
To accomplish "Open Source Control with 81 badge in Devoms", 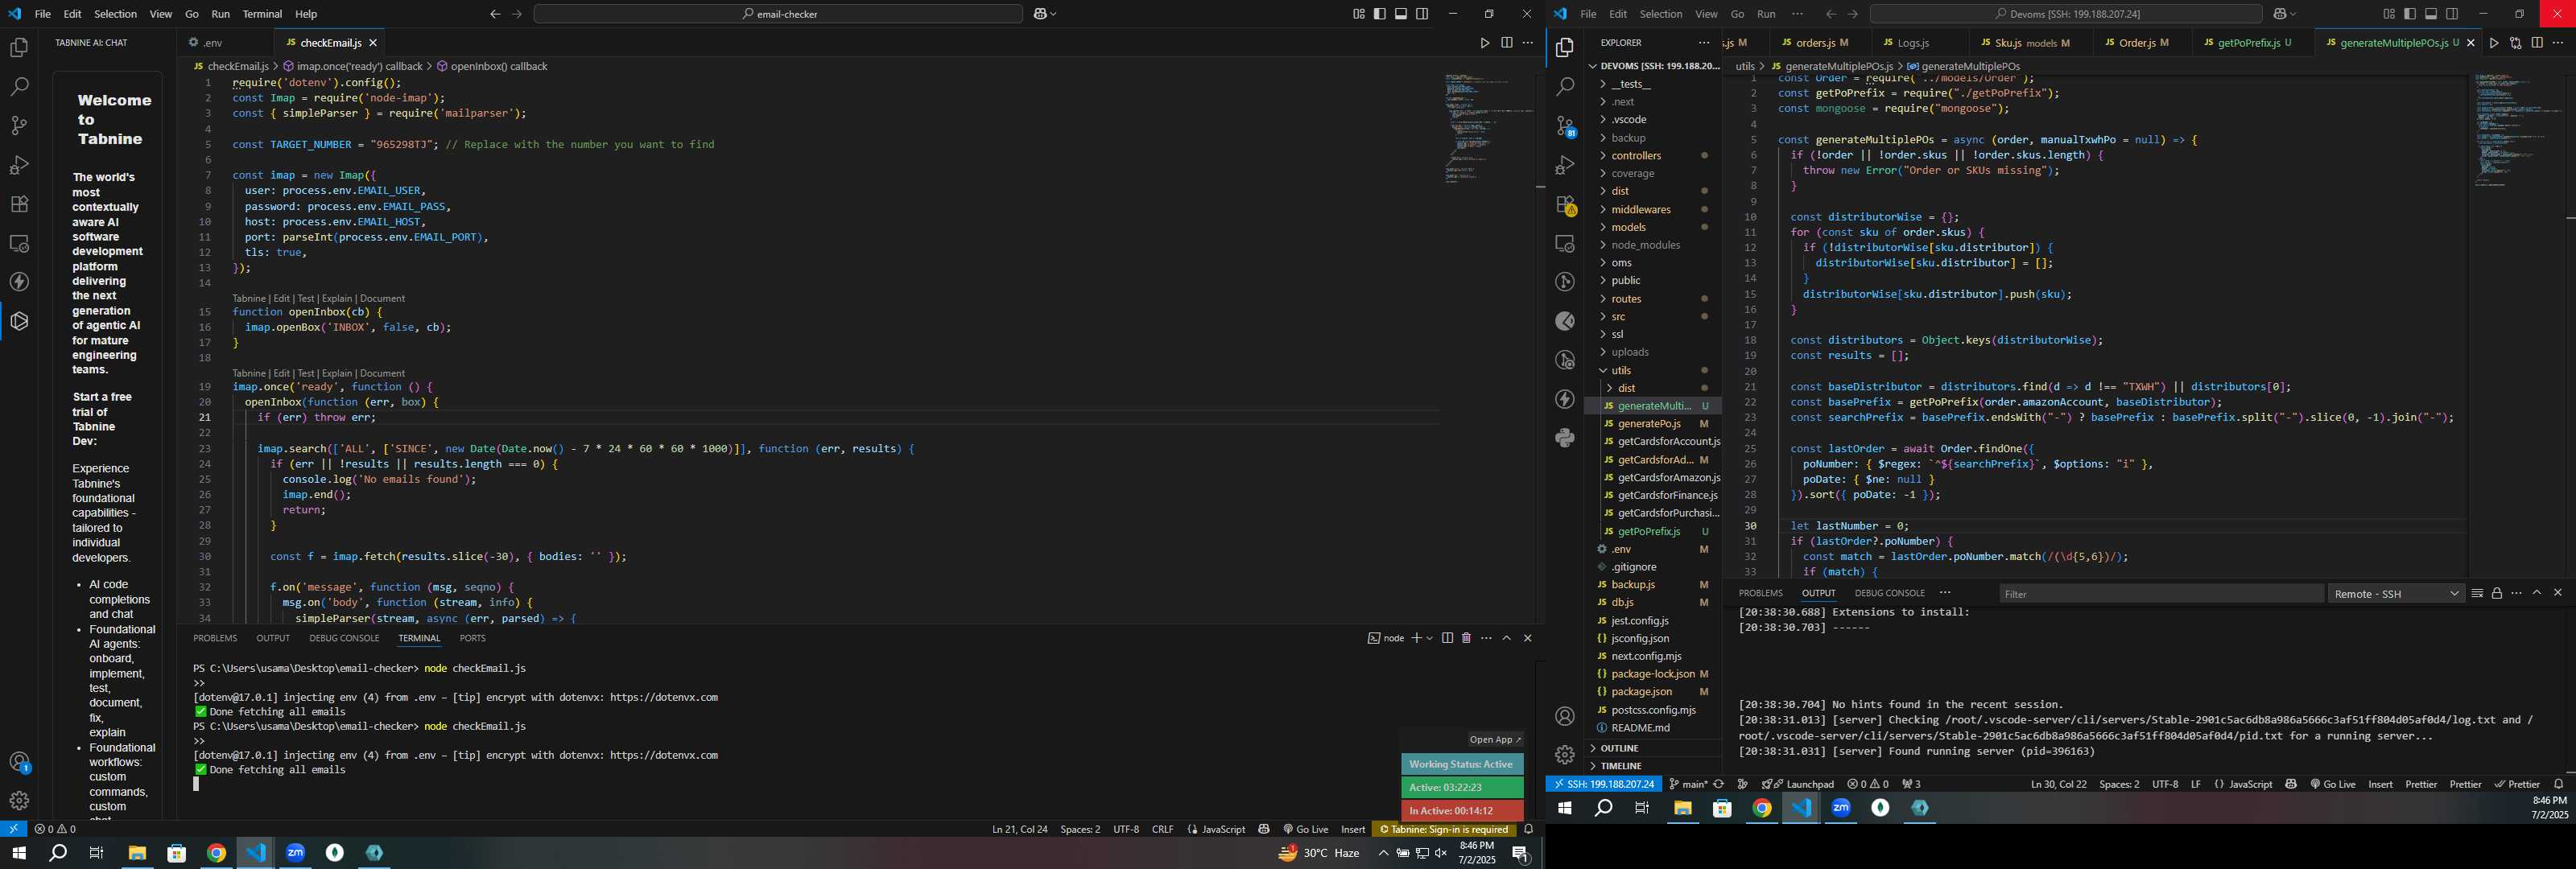I will (x=1565, y=126).
